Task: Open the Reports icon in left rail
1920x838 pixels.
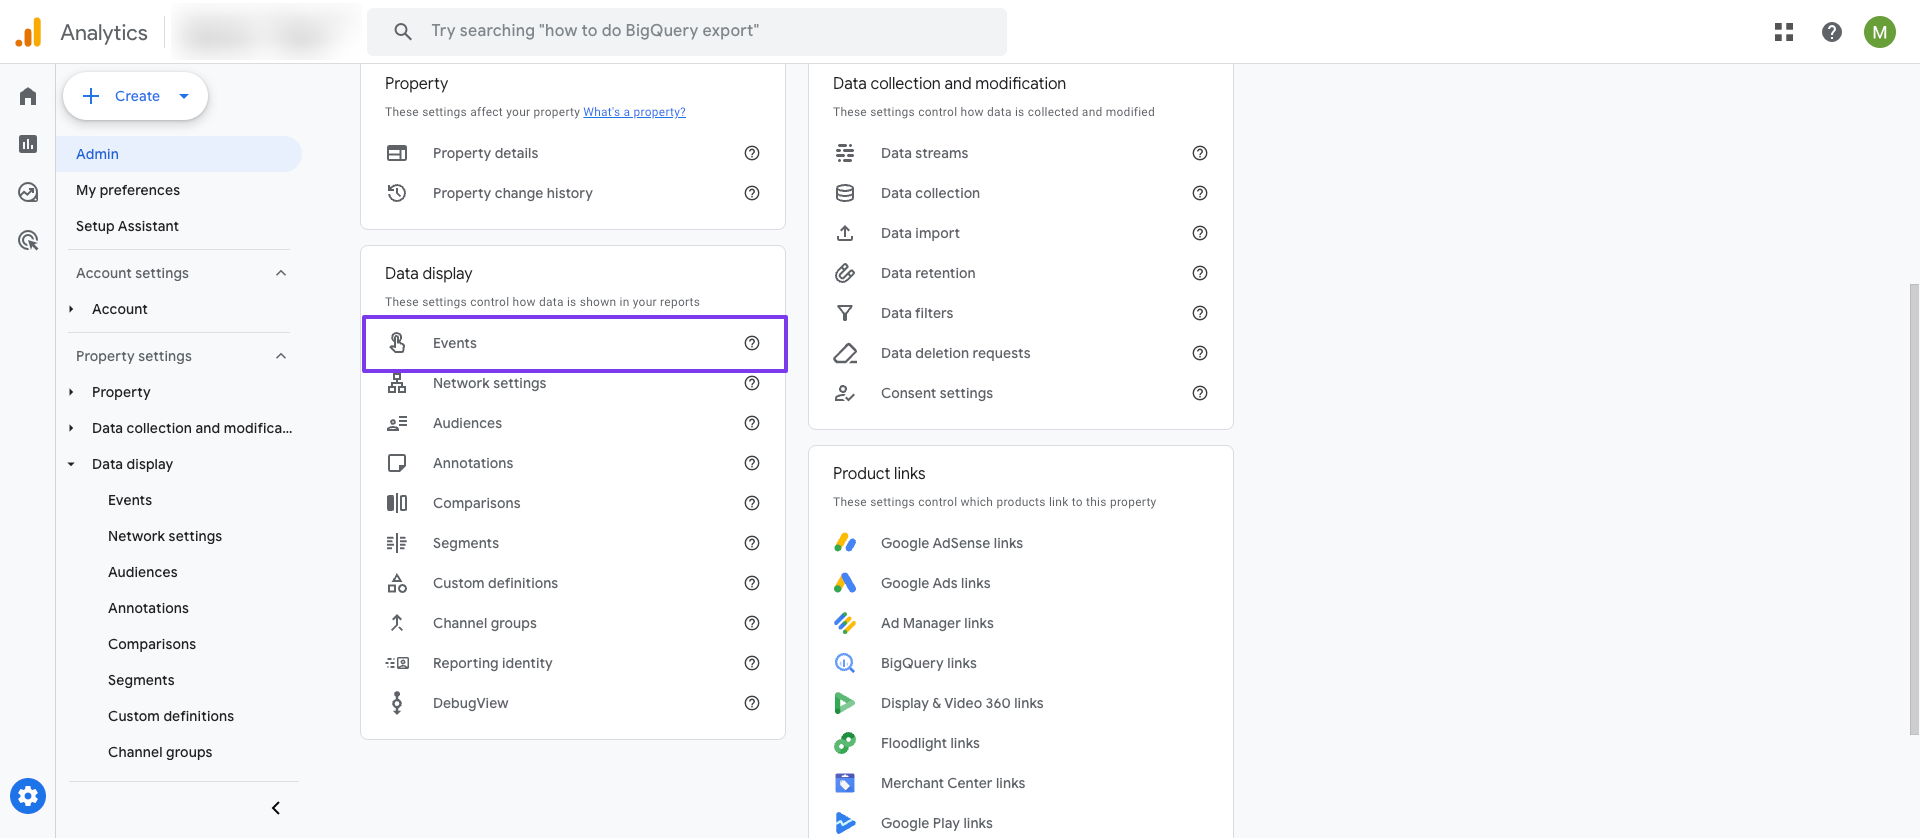Action: click(x=28, y=144)
